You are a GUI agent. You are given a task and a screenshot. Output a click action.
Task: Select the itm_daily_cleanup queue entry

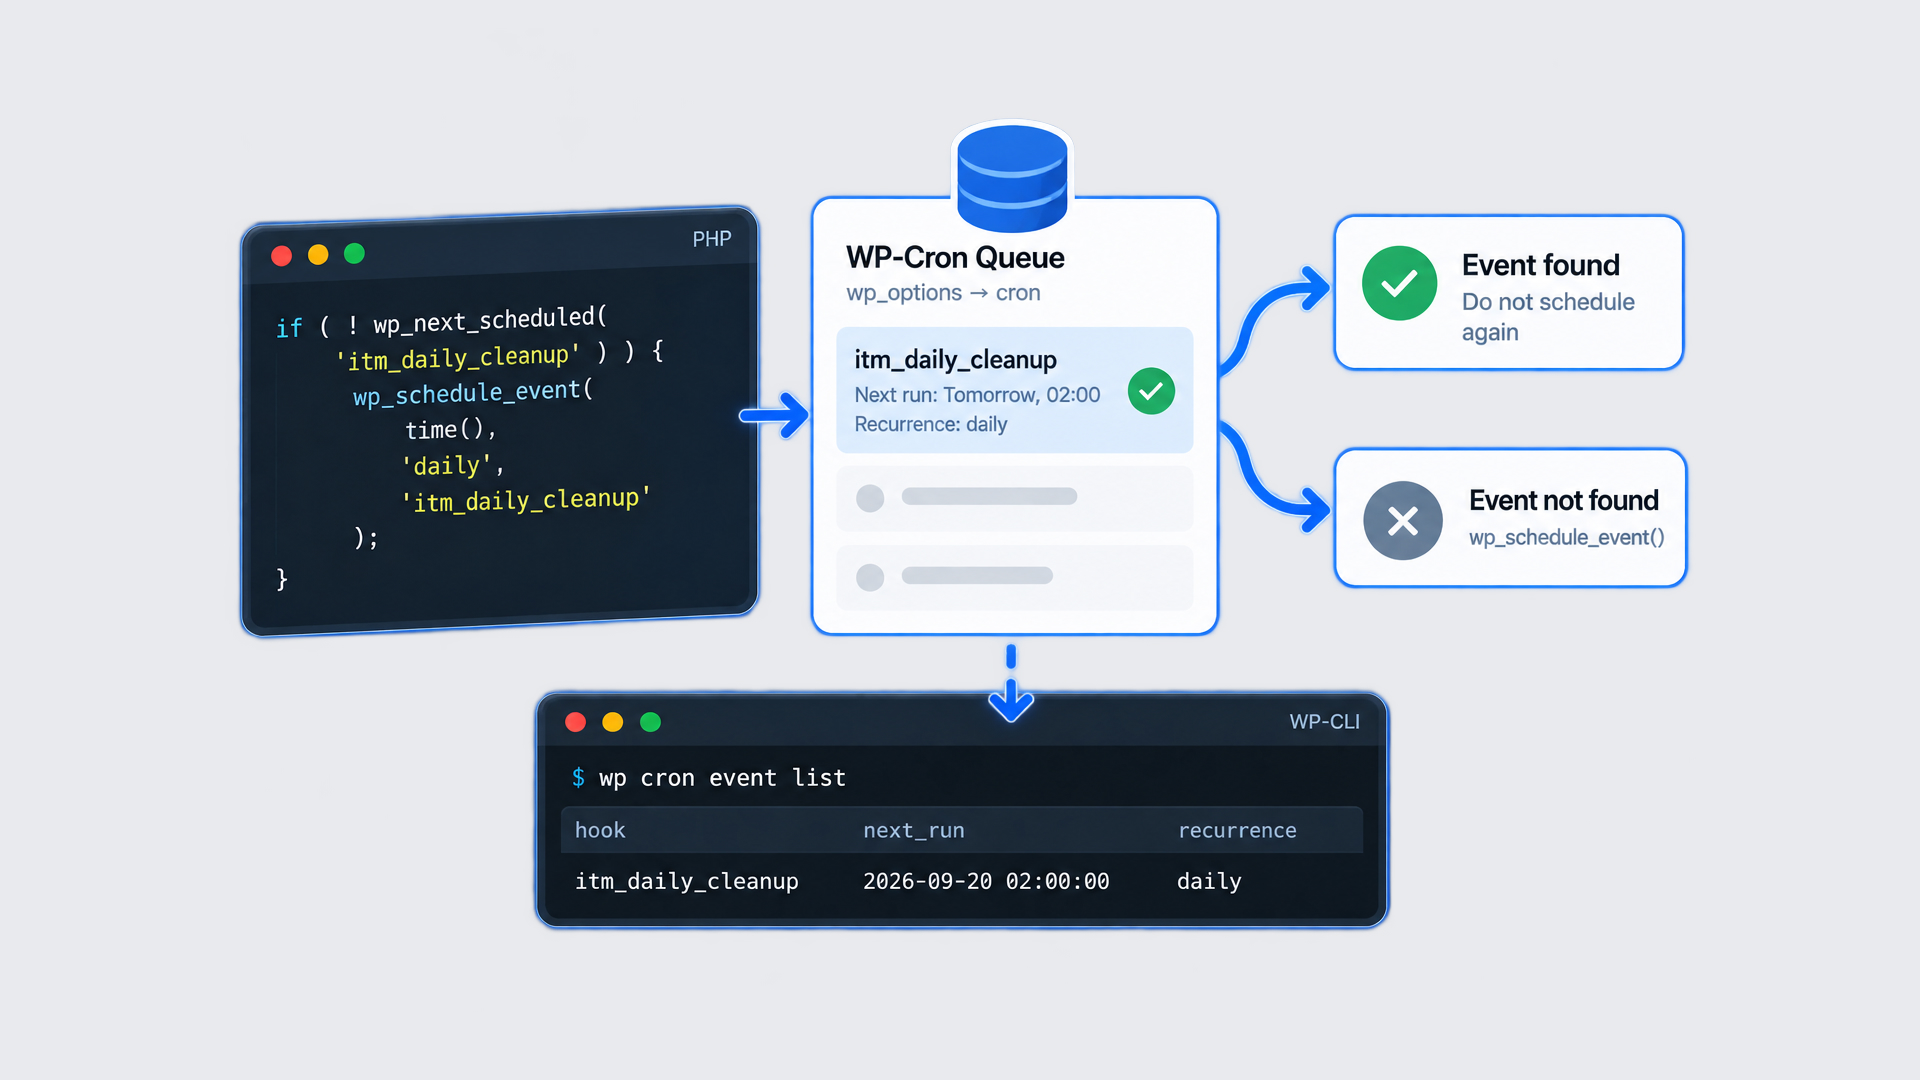(1014, 390)
